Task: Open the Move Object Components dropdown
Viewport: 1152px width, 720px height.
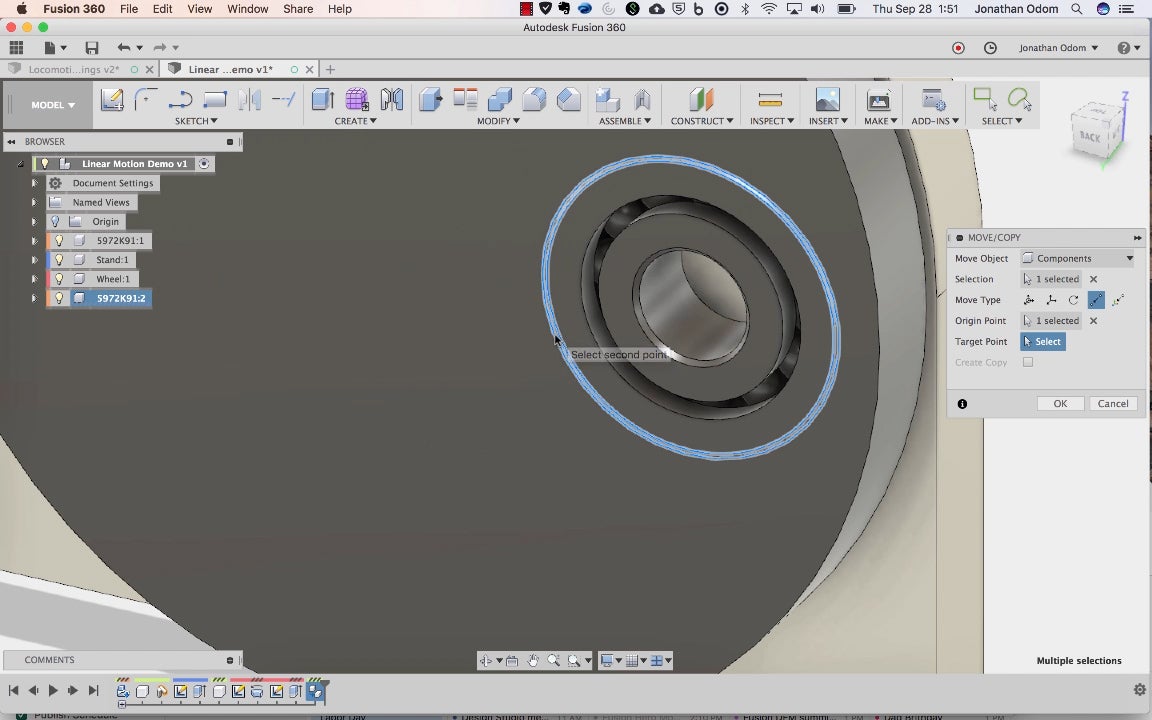Action: point(1078,259)
